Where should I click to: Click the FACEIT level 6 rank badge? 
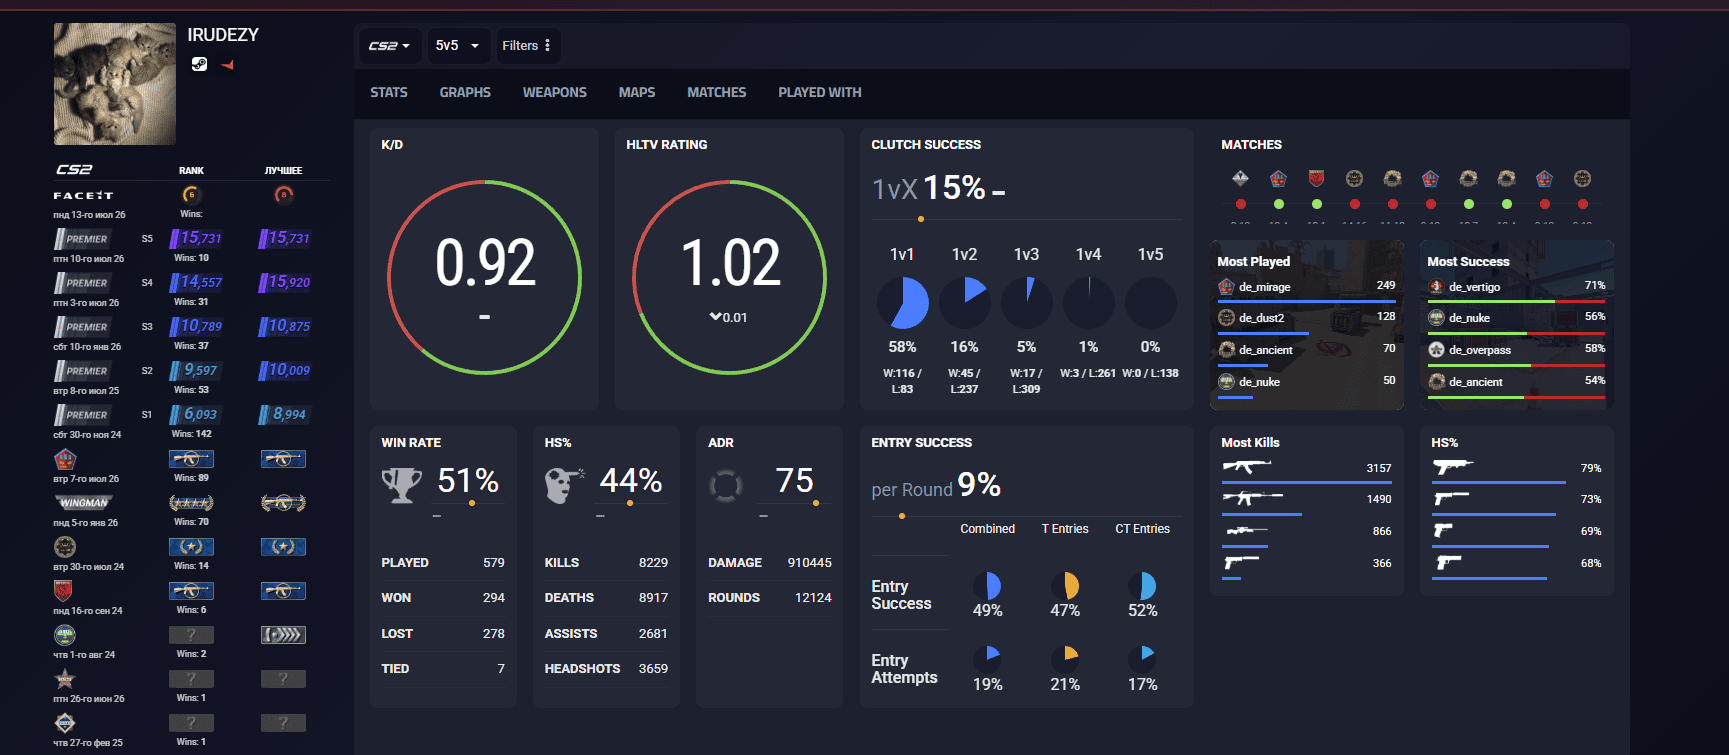[191, 194]
